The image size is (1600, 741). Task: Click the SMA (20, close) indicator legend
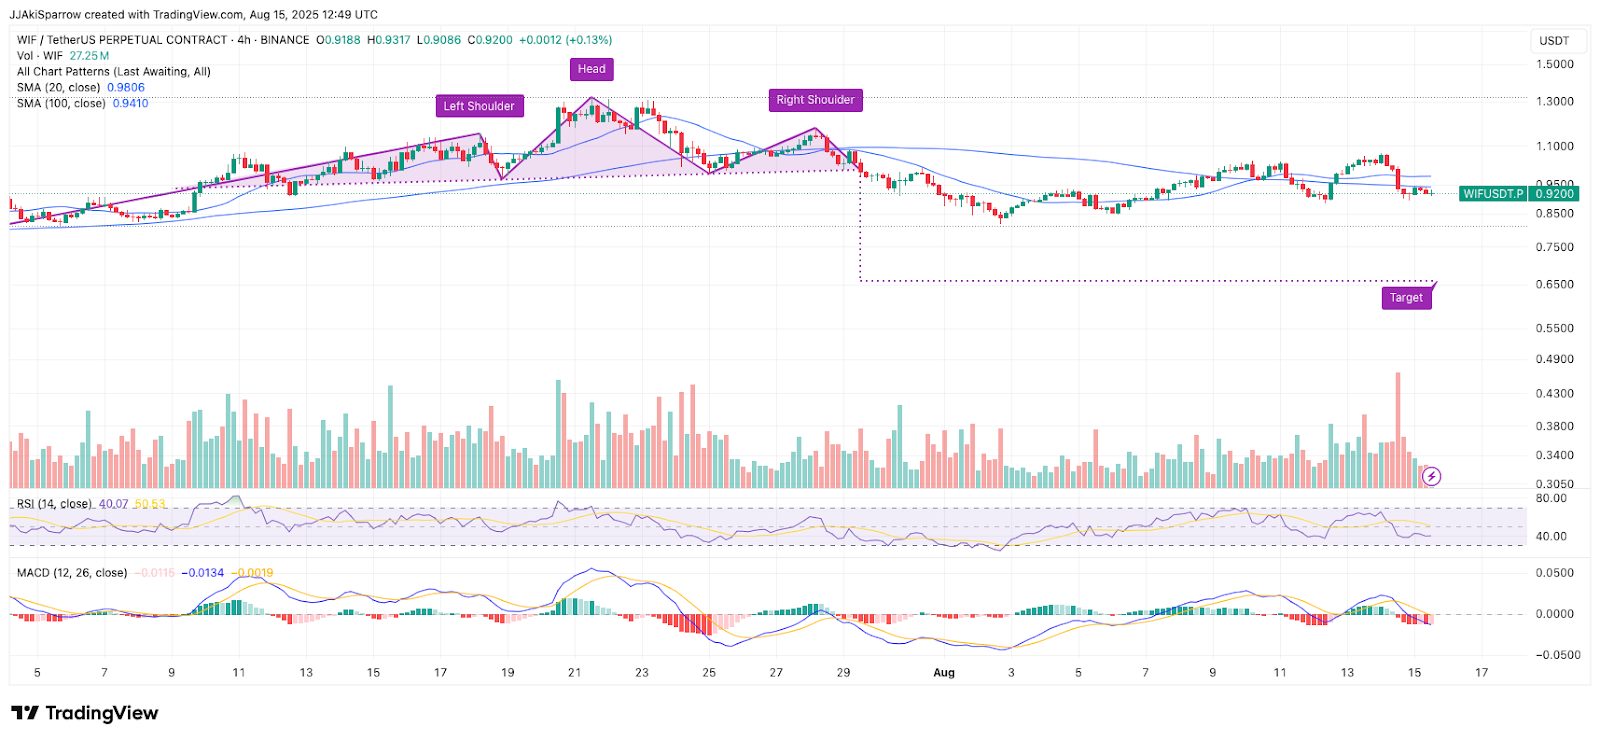(59, 88)
